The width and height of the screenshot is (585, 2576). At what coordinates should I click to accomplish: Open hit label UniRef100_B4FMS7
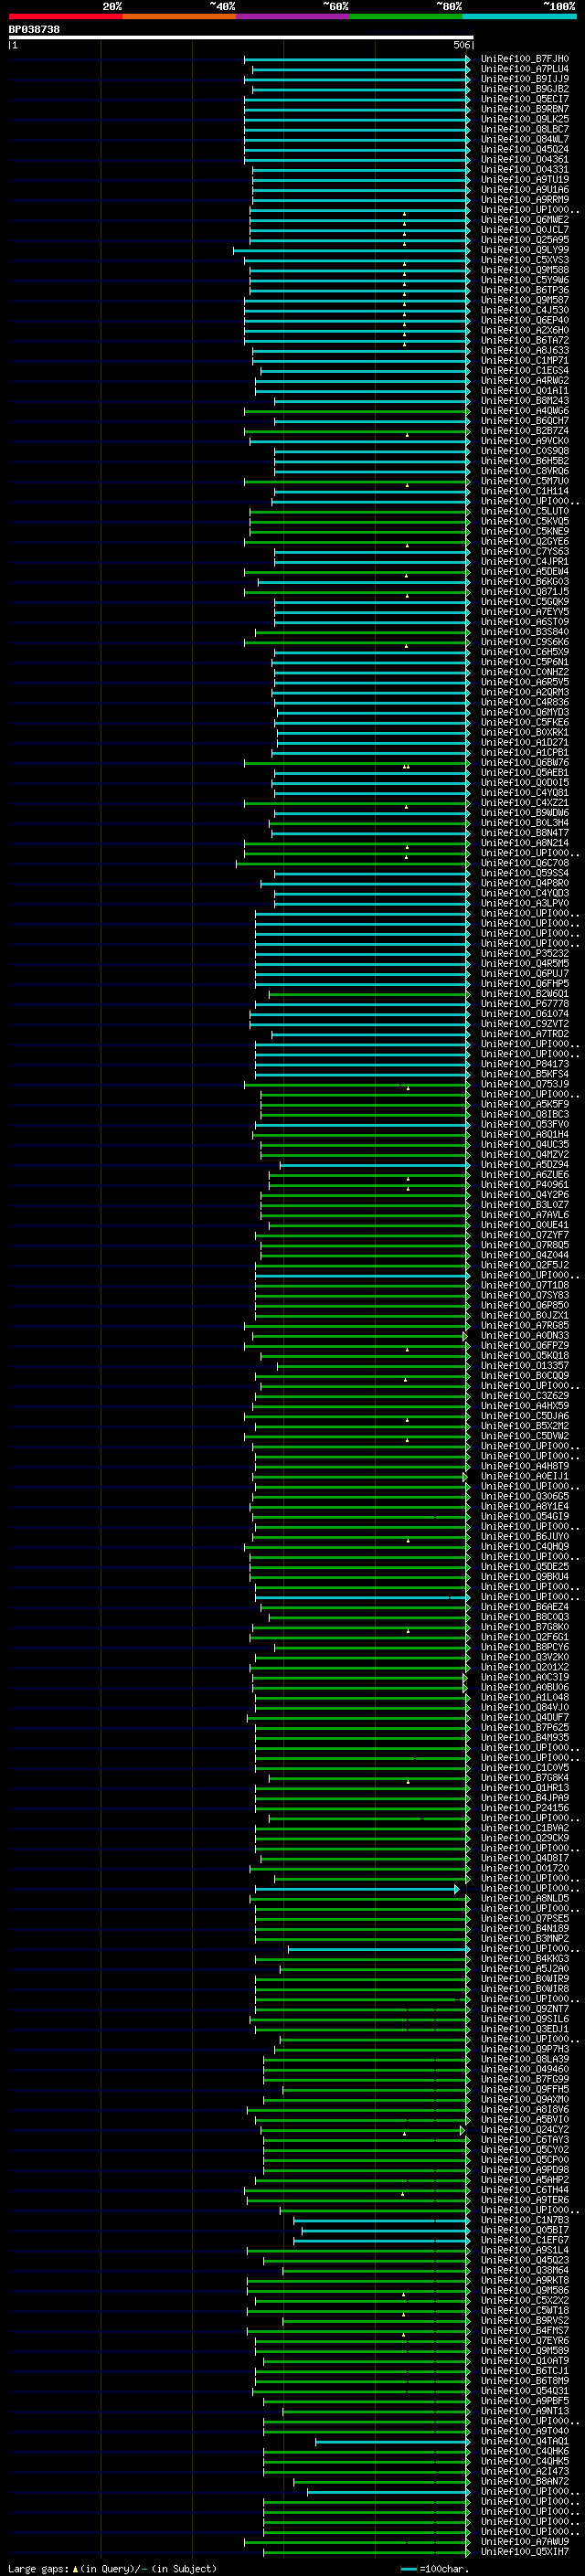524,2331
